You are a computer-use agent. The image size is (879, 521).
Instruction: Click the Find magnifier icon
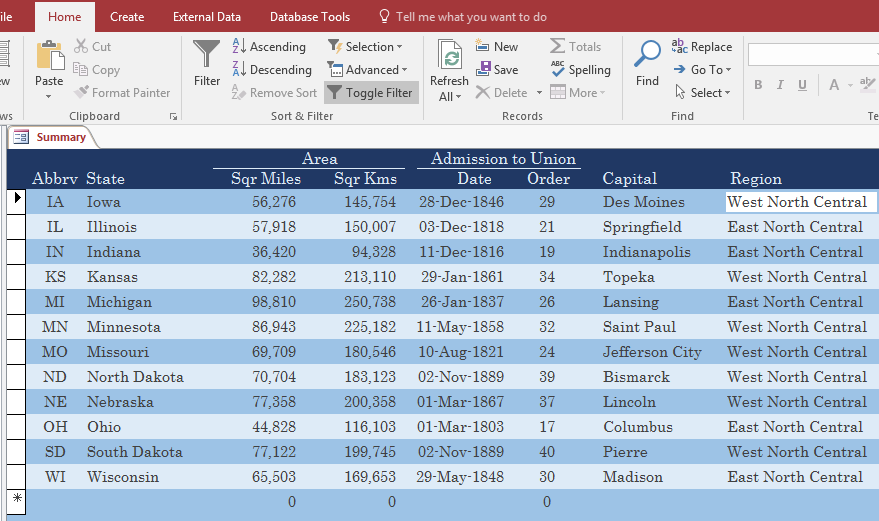point(647,54)
